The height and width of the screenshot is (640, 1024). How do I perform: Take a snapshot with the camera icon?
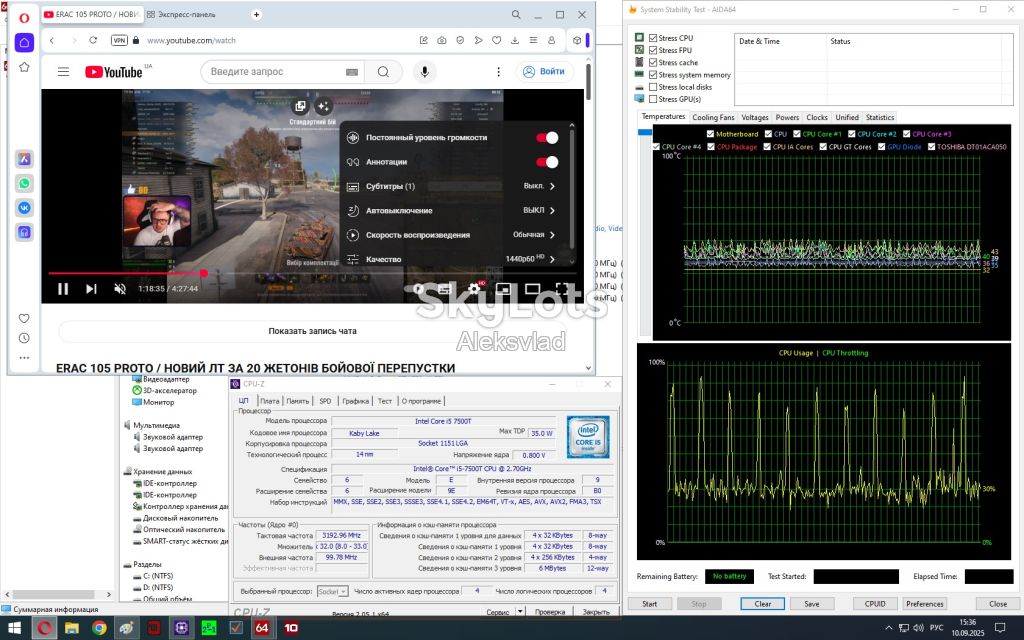click(x=441, y=40)
